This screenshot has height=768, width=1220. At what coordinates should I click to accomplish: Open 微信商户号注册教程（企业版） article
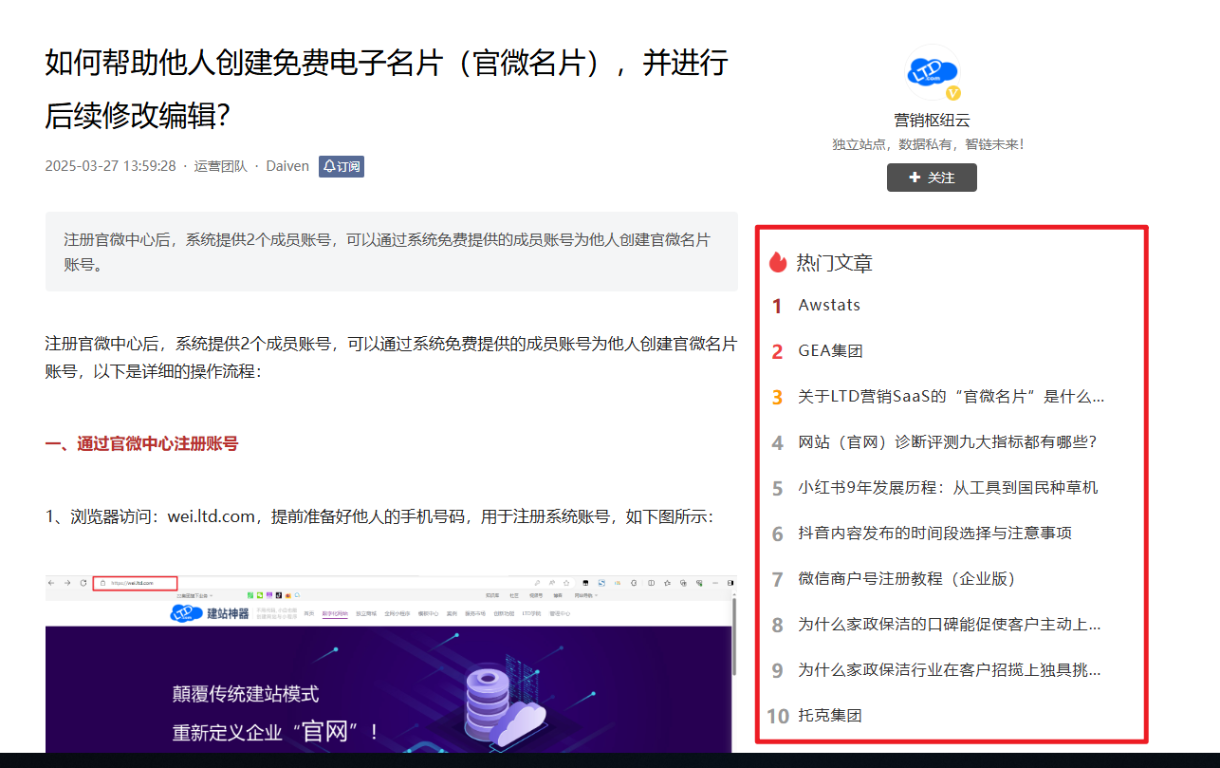(906, 579)
